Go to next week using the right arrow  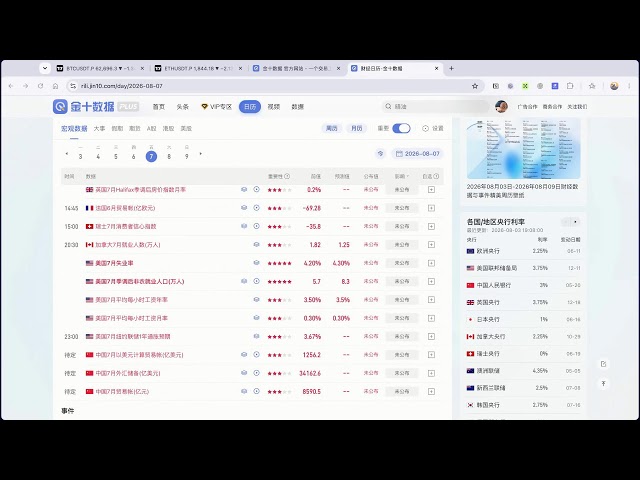coord(200,154)
